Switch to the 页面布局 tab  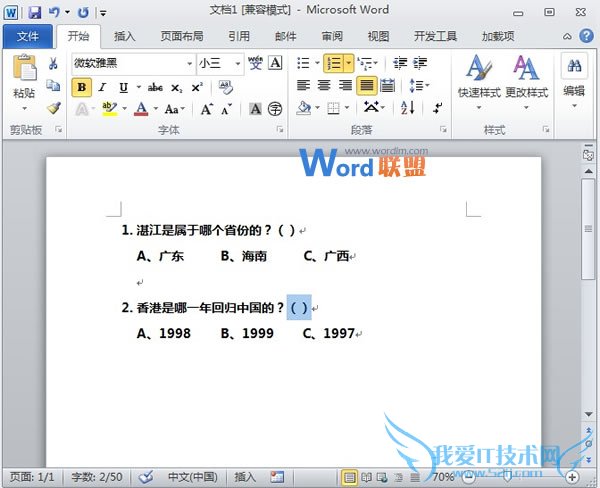click(x=182, y=36)
